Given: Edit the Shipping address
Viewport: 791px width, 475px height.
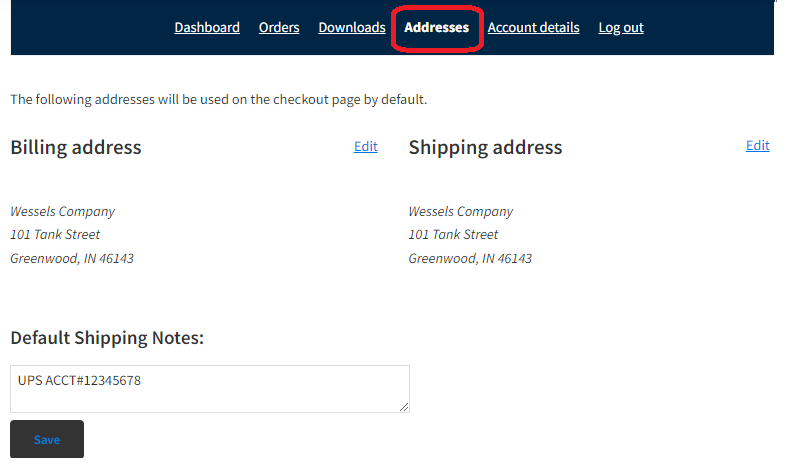Looking at the screenshot, I should point(758,145).
